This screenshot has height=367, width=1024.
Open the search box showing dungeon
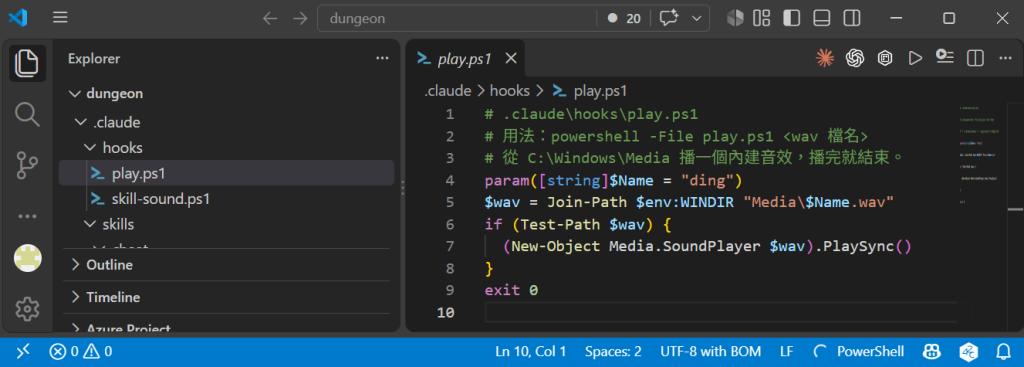click(456, 18)
